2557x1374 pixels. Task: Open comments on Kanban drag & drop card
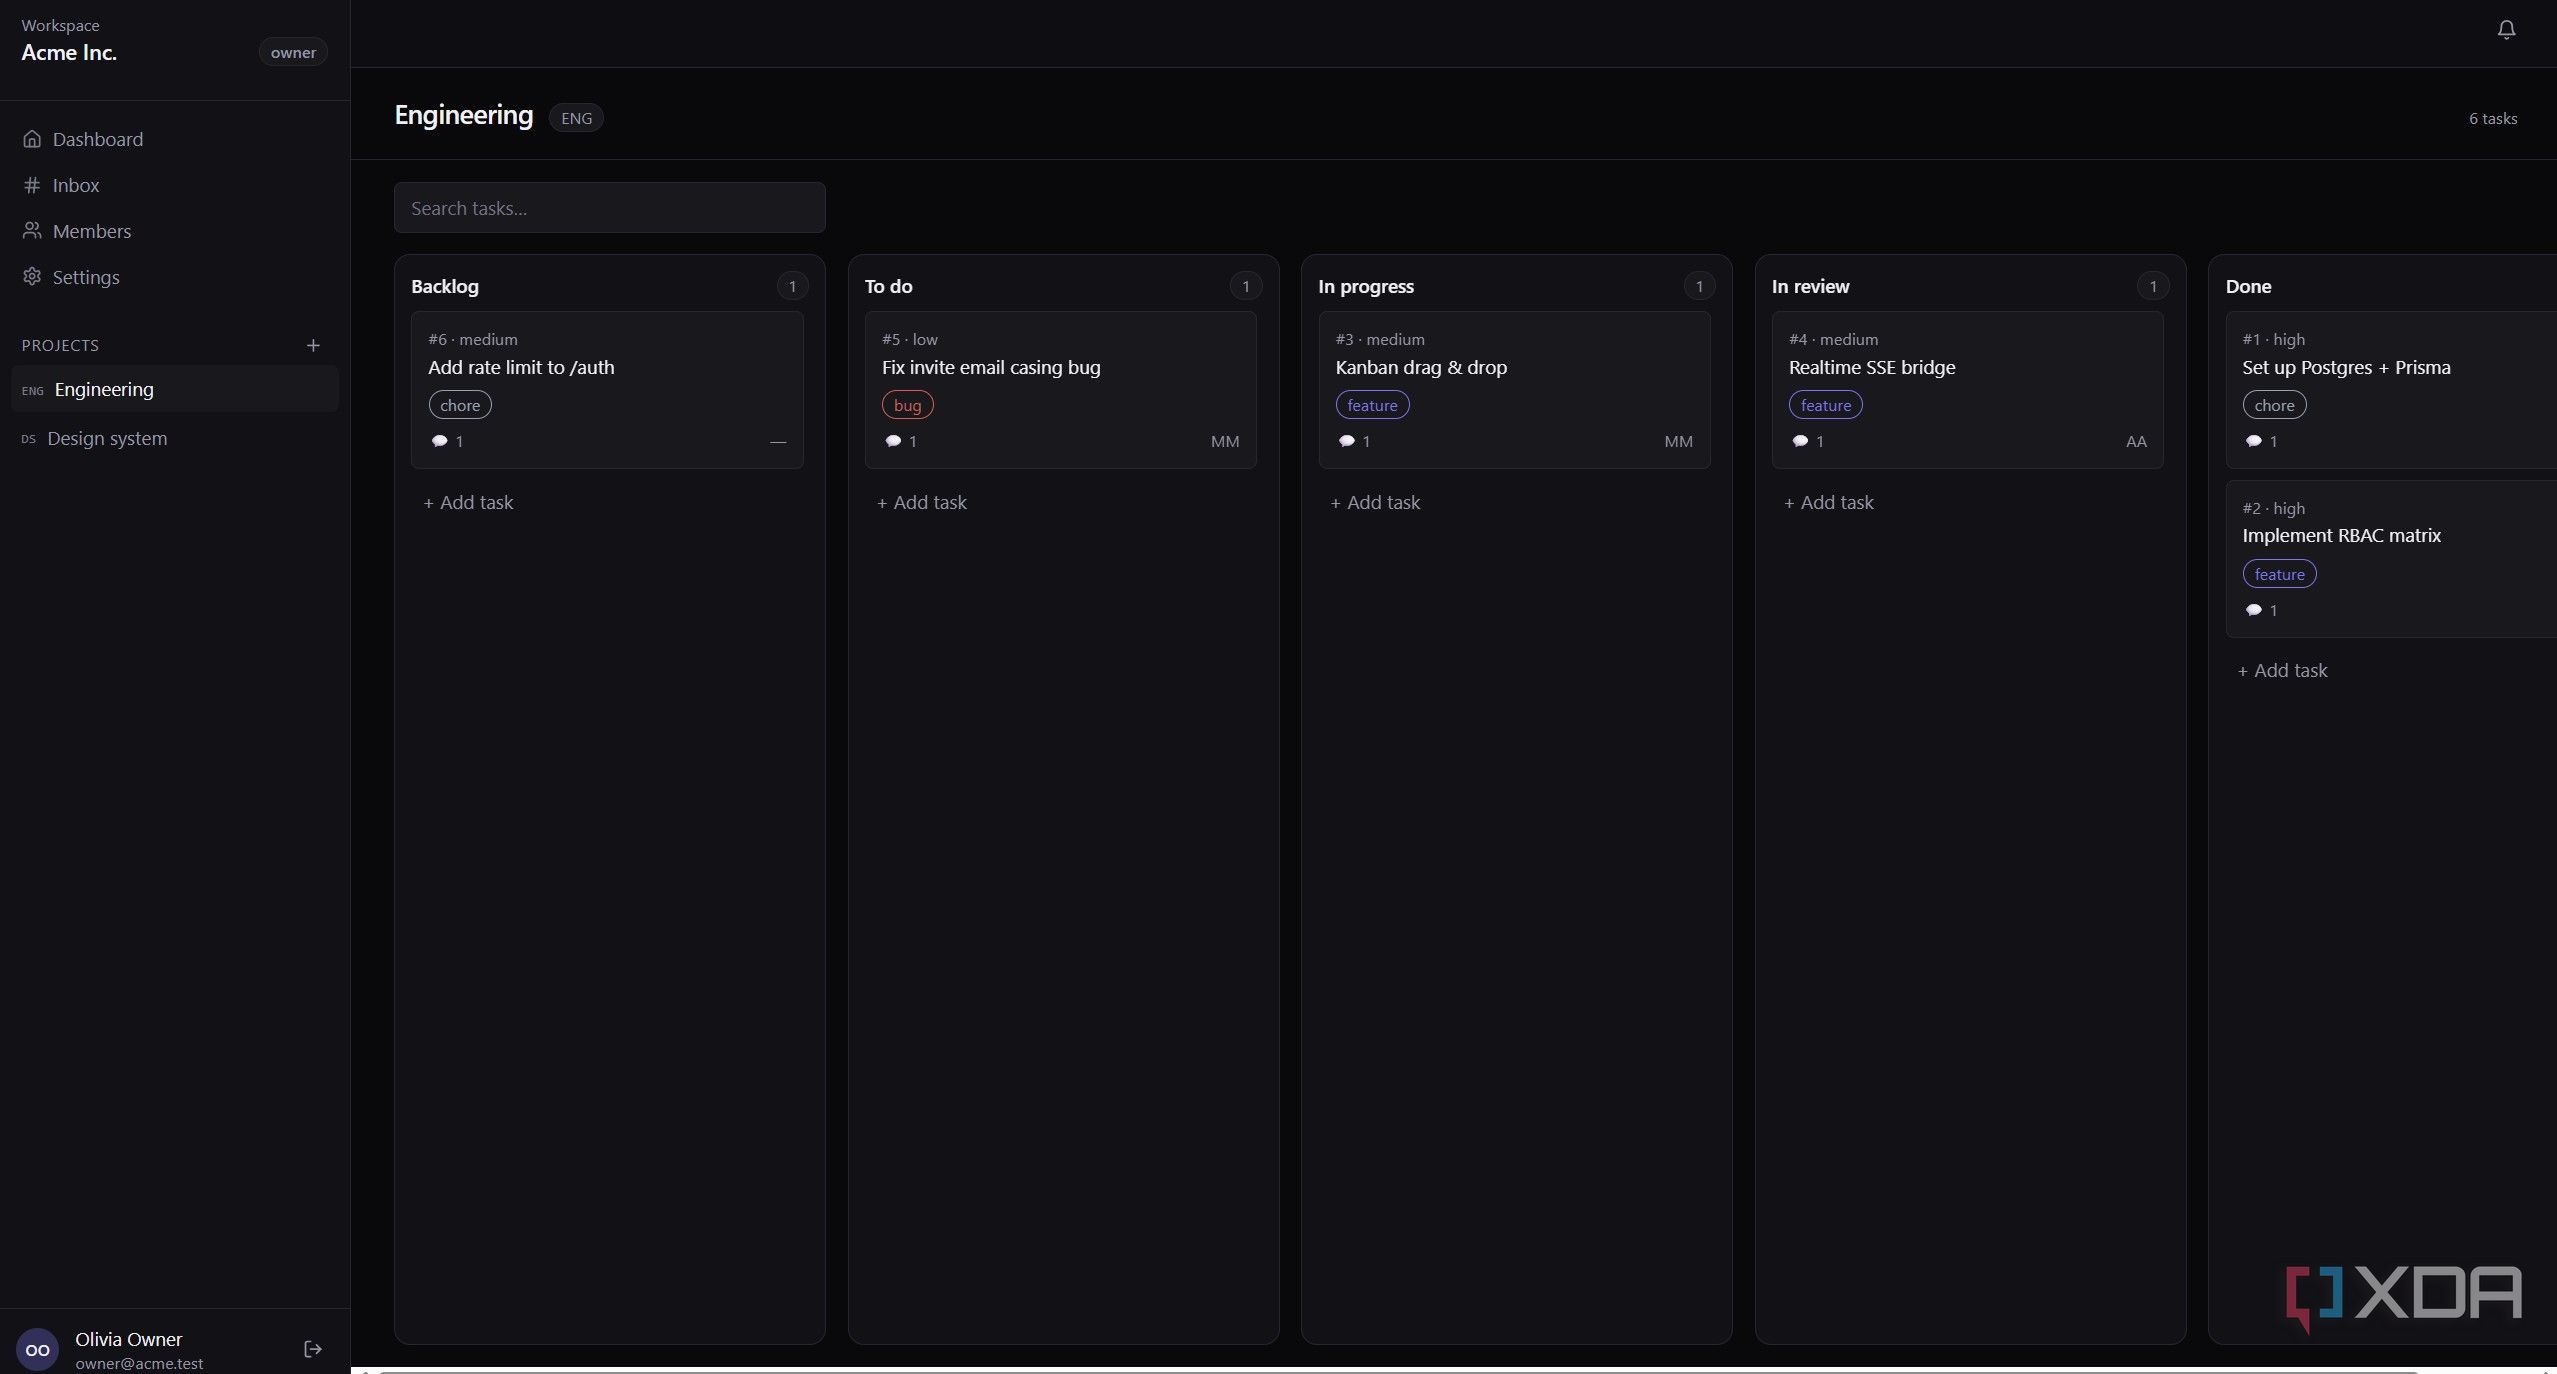[1354, 441]
